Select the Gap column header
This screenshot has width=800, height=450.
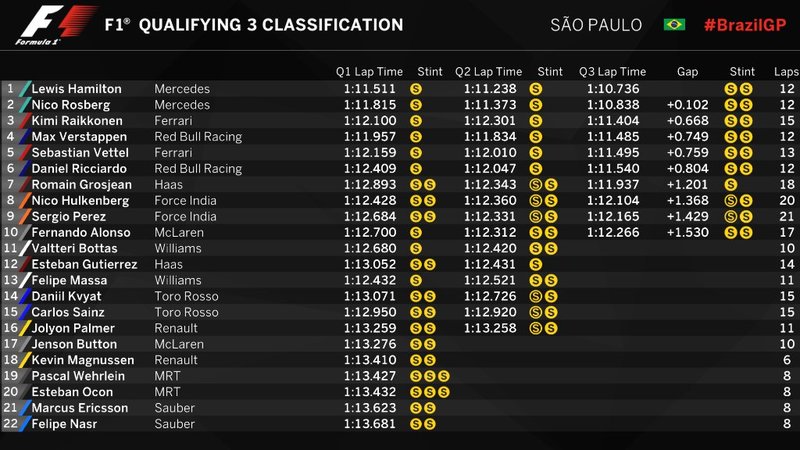coord(687,72)
